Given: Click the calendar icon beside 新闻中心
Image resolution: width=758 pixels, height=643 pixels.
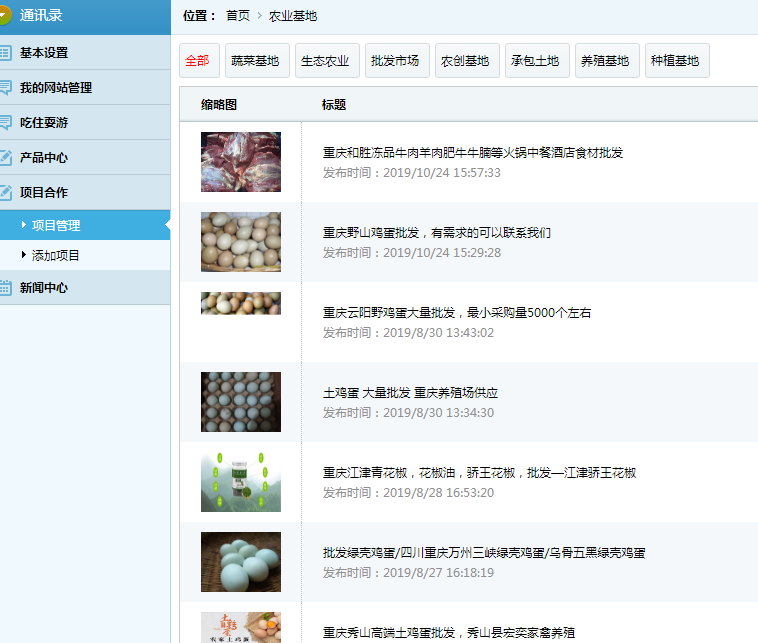Looking at the screenshot, I should (x=5, y=288).
